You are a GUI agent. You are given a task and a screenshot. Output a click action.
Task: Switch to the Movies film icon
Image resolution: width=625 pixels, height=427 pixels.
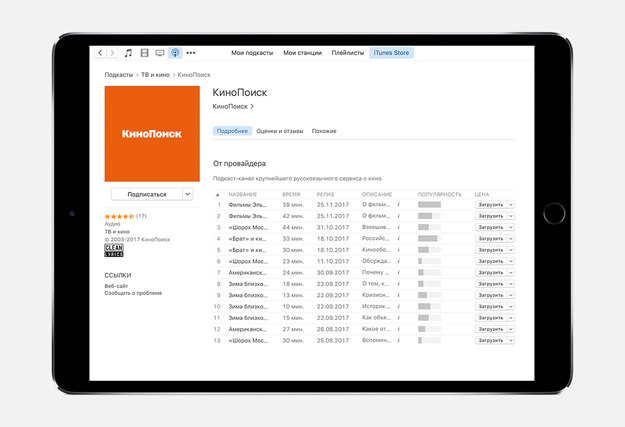(x=144, y=53)
